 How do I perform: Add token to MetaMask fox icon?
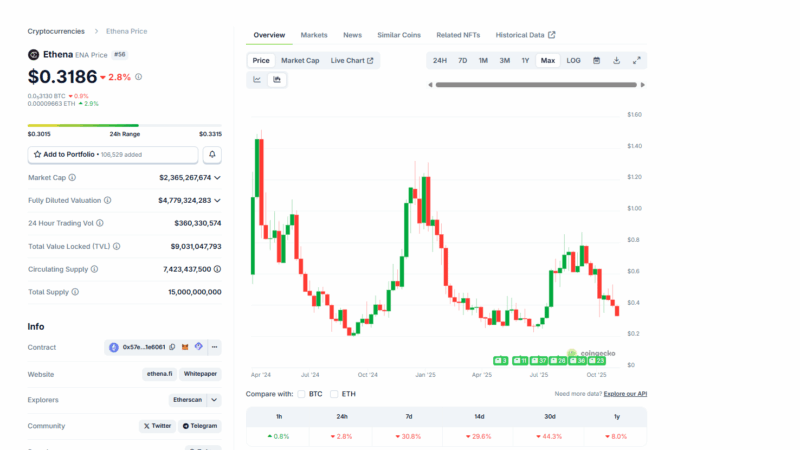185,347
